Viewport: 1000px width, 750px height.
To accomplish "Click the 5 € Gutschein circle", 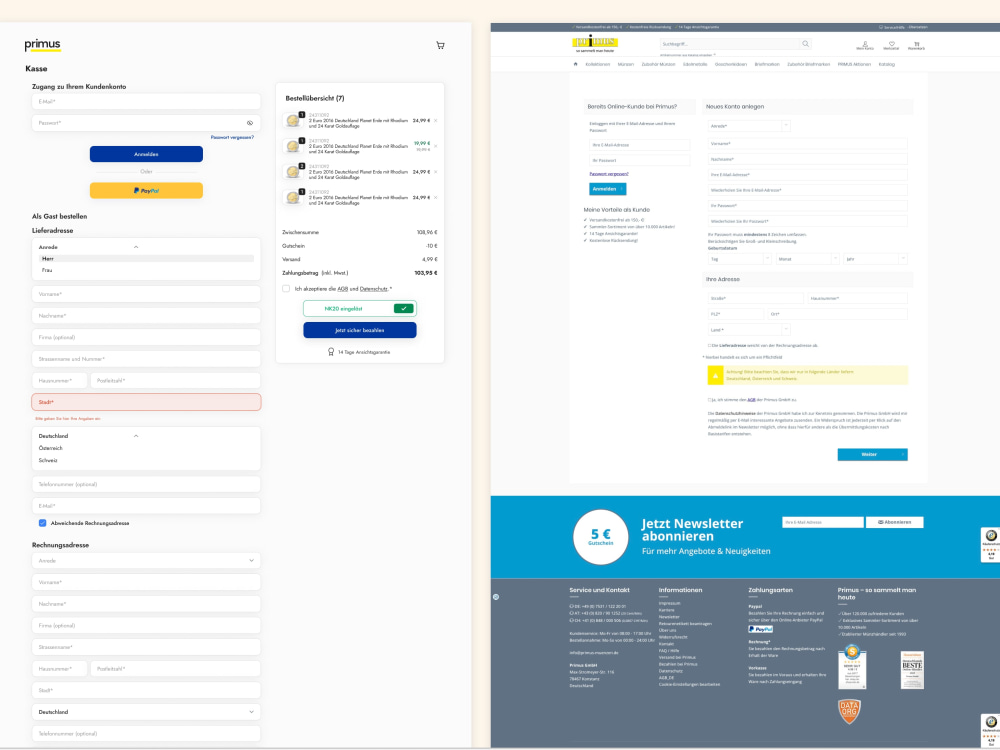I will (600, 536).
